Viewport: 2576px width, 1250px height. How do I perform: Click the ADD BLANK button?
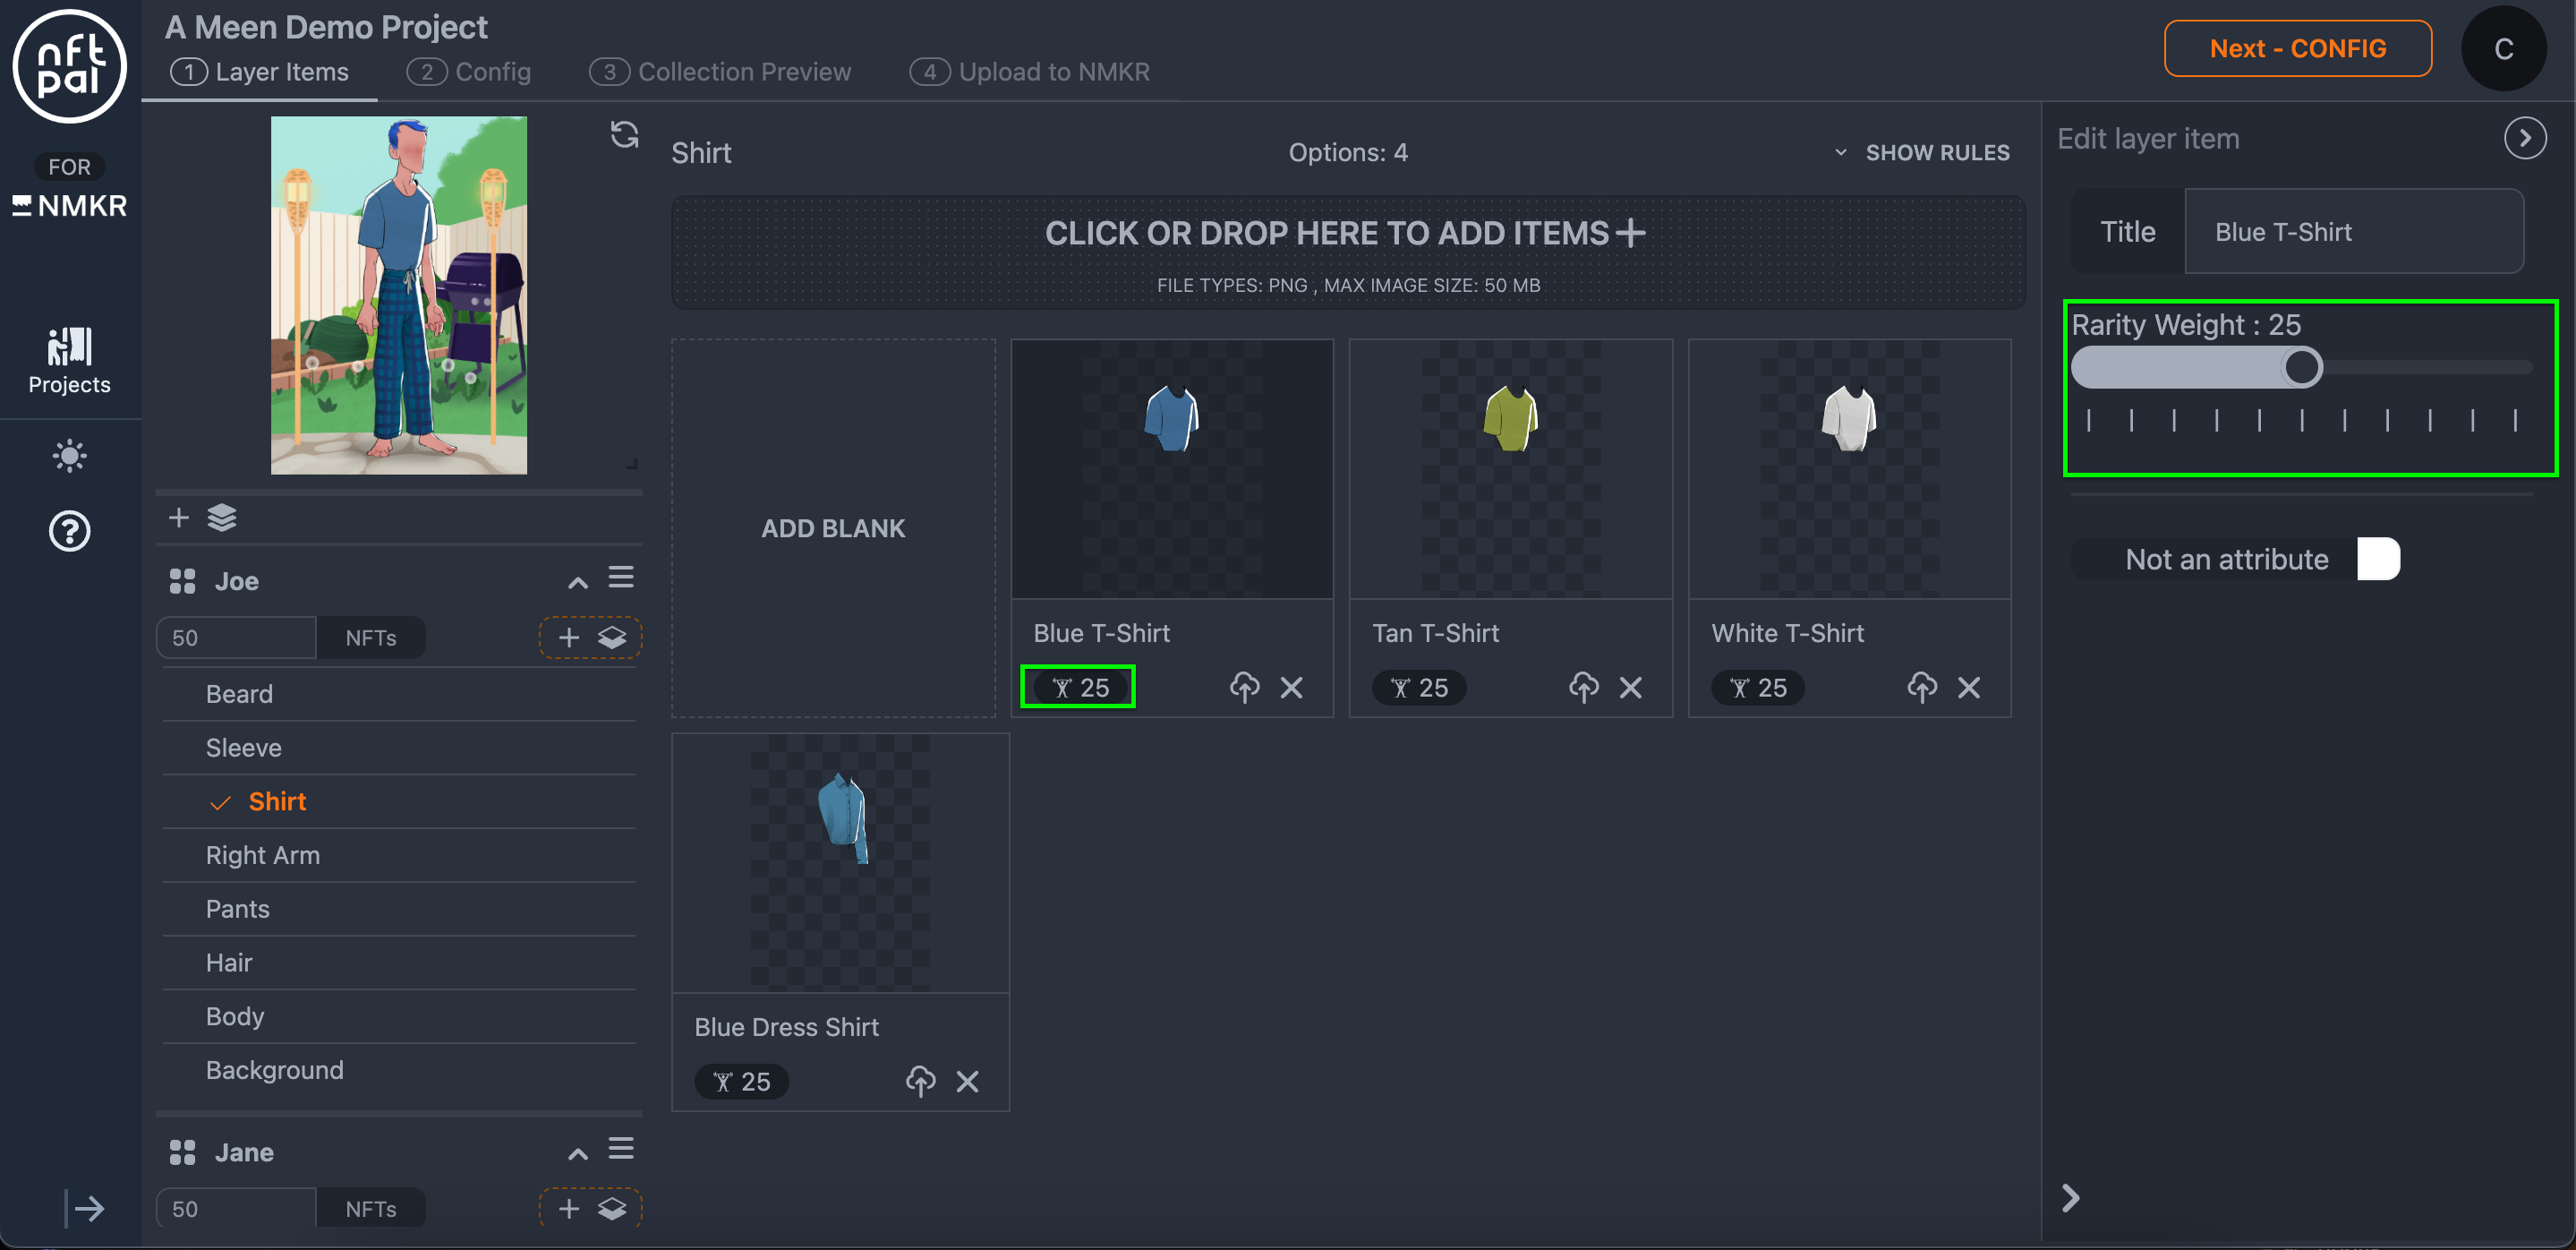[833, 528]
